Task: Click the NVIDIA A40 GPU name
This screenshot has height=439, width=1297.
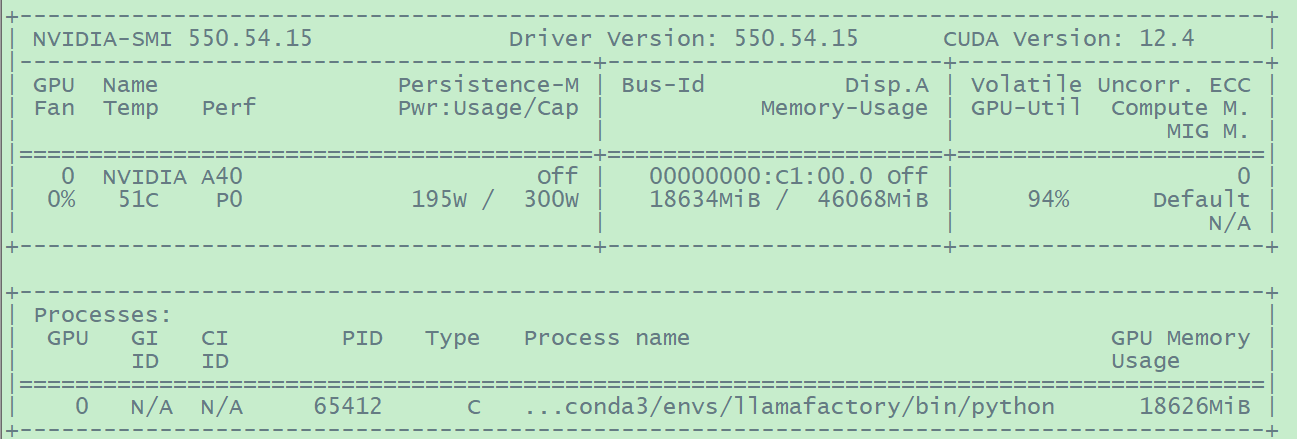Action: (172, 177)
